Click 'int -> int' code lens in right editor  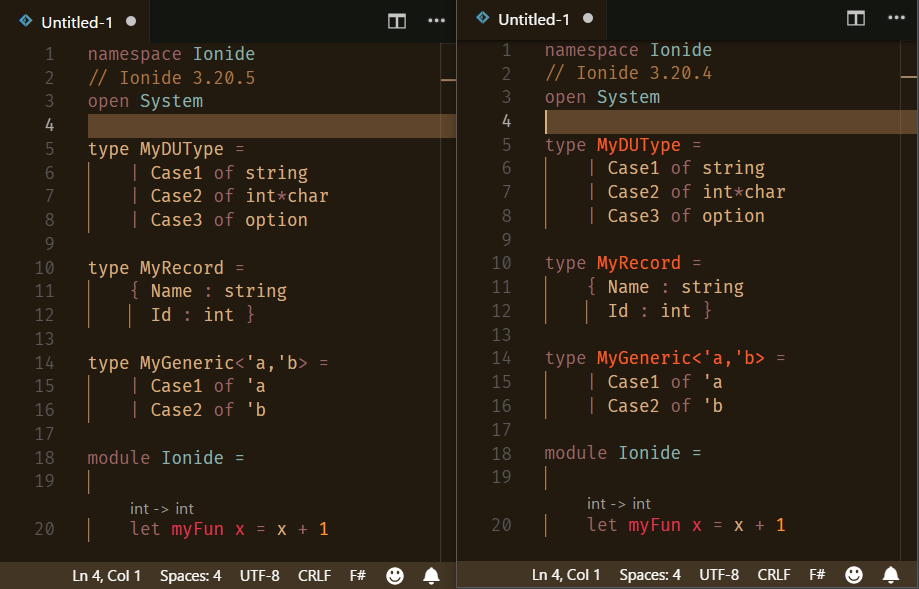click(619, 503)
